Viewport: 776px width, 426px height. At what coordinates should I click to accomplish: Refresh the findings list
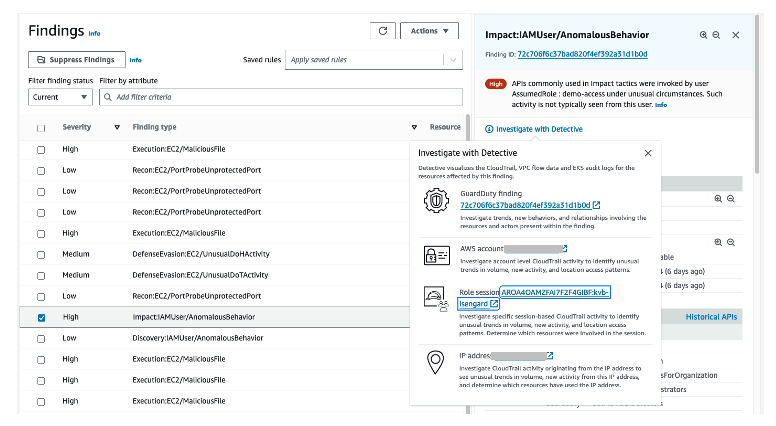pyautogui.click(x=383, y=31)
